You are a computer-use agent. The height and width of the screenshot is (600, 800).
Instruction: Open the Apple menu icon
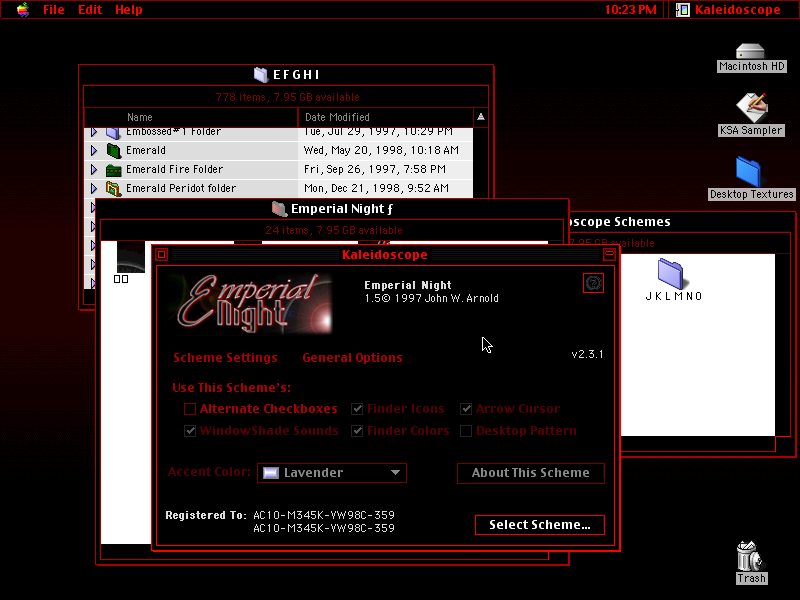coord(22,10)
